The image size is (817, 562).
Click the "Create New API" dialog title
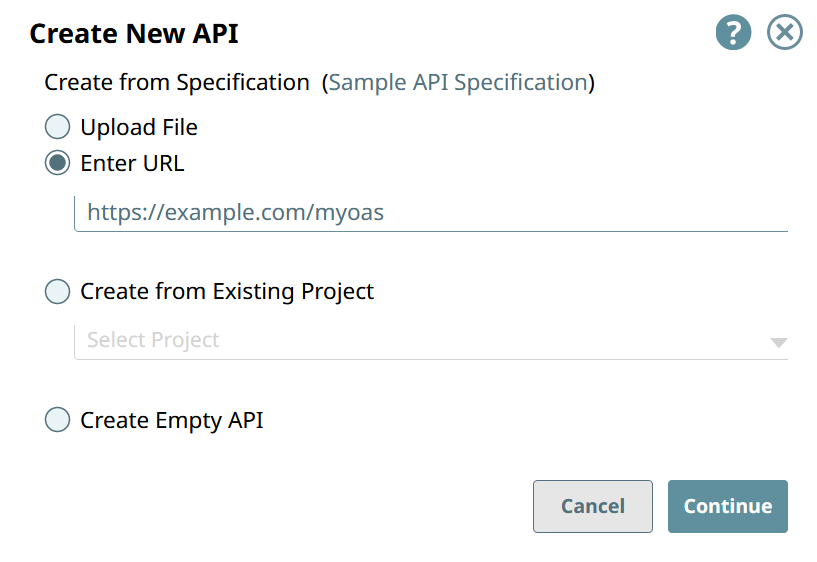134,34
